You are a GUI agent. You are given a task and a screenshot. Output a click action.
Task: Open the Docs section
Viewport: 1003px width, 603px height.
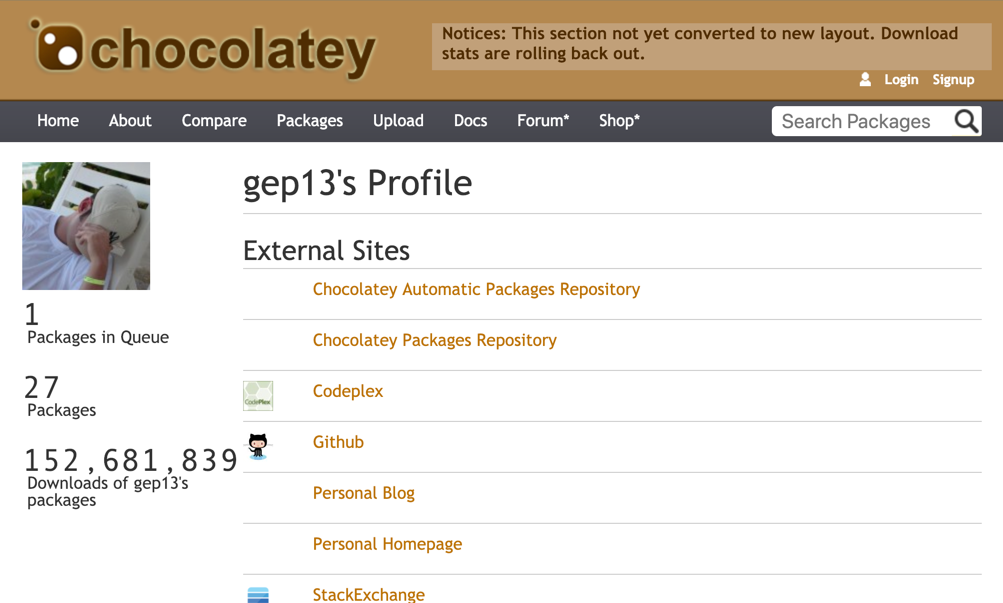(470, 120)
